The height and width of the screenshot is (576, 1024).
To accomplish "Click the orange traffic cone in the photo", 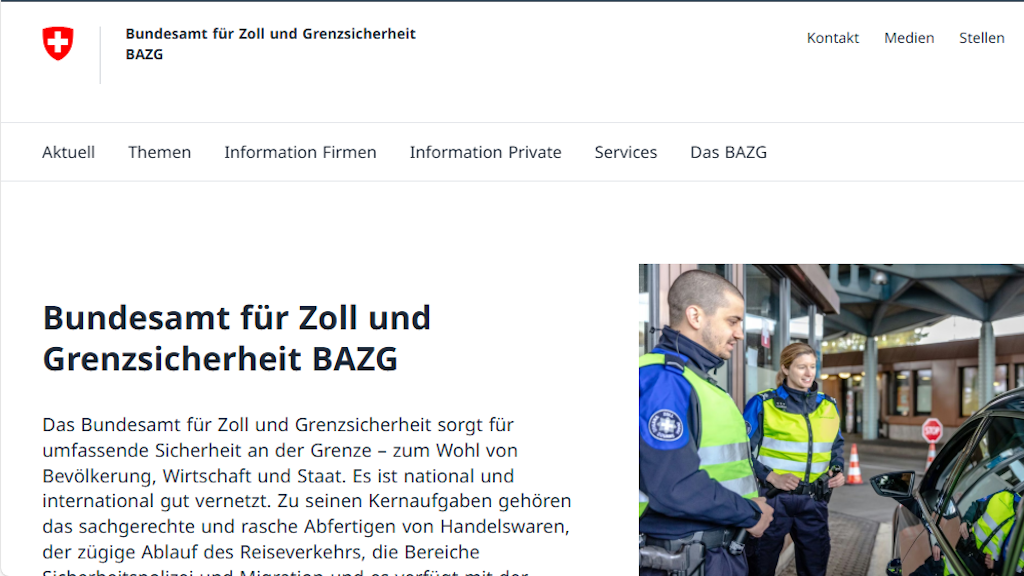I will pyautogui.click(x=854, y=465).
